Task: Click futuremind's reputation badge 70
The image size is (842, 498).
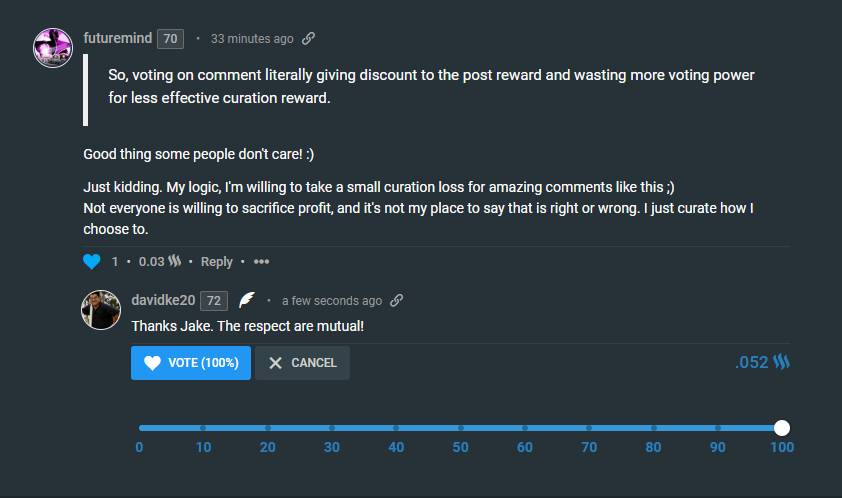Action: point(170,39)
